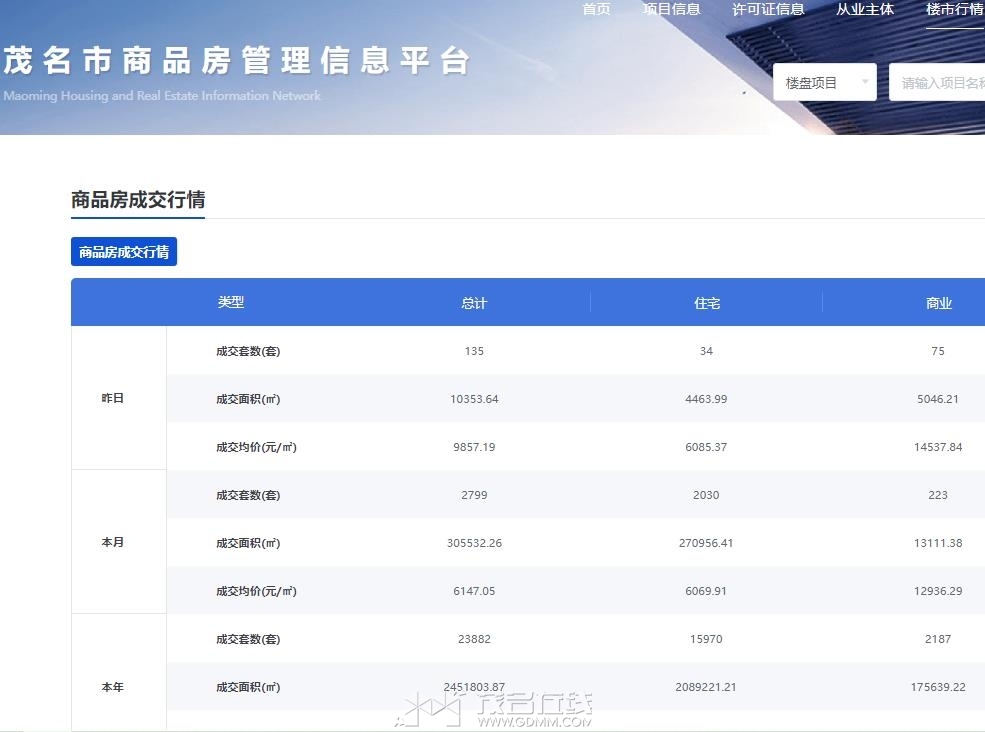Click the 成交面积(㎡) label in the 本年 group

248,687
